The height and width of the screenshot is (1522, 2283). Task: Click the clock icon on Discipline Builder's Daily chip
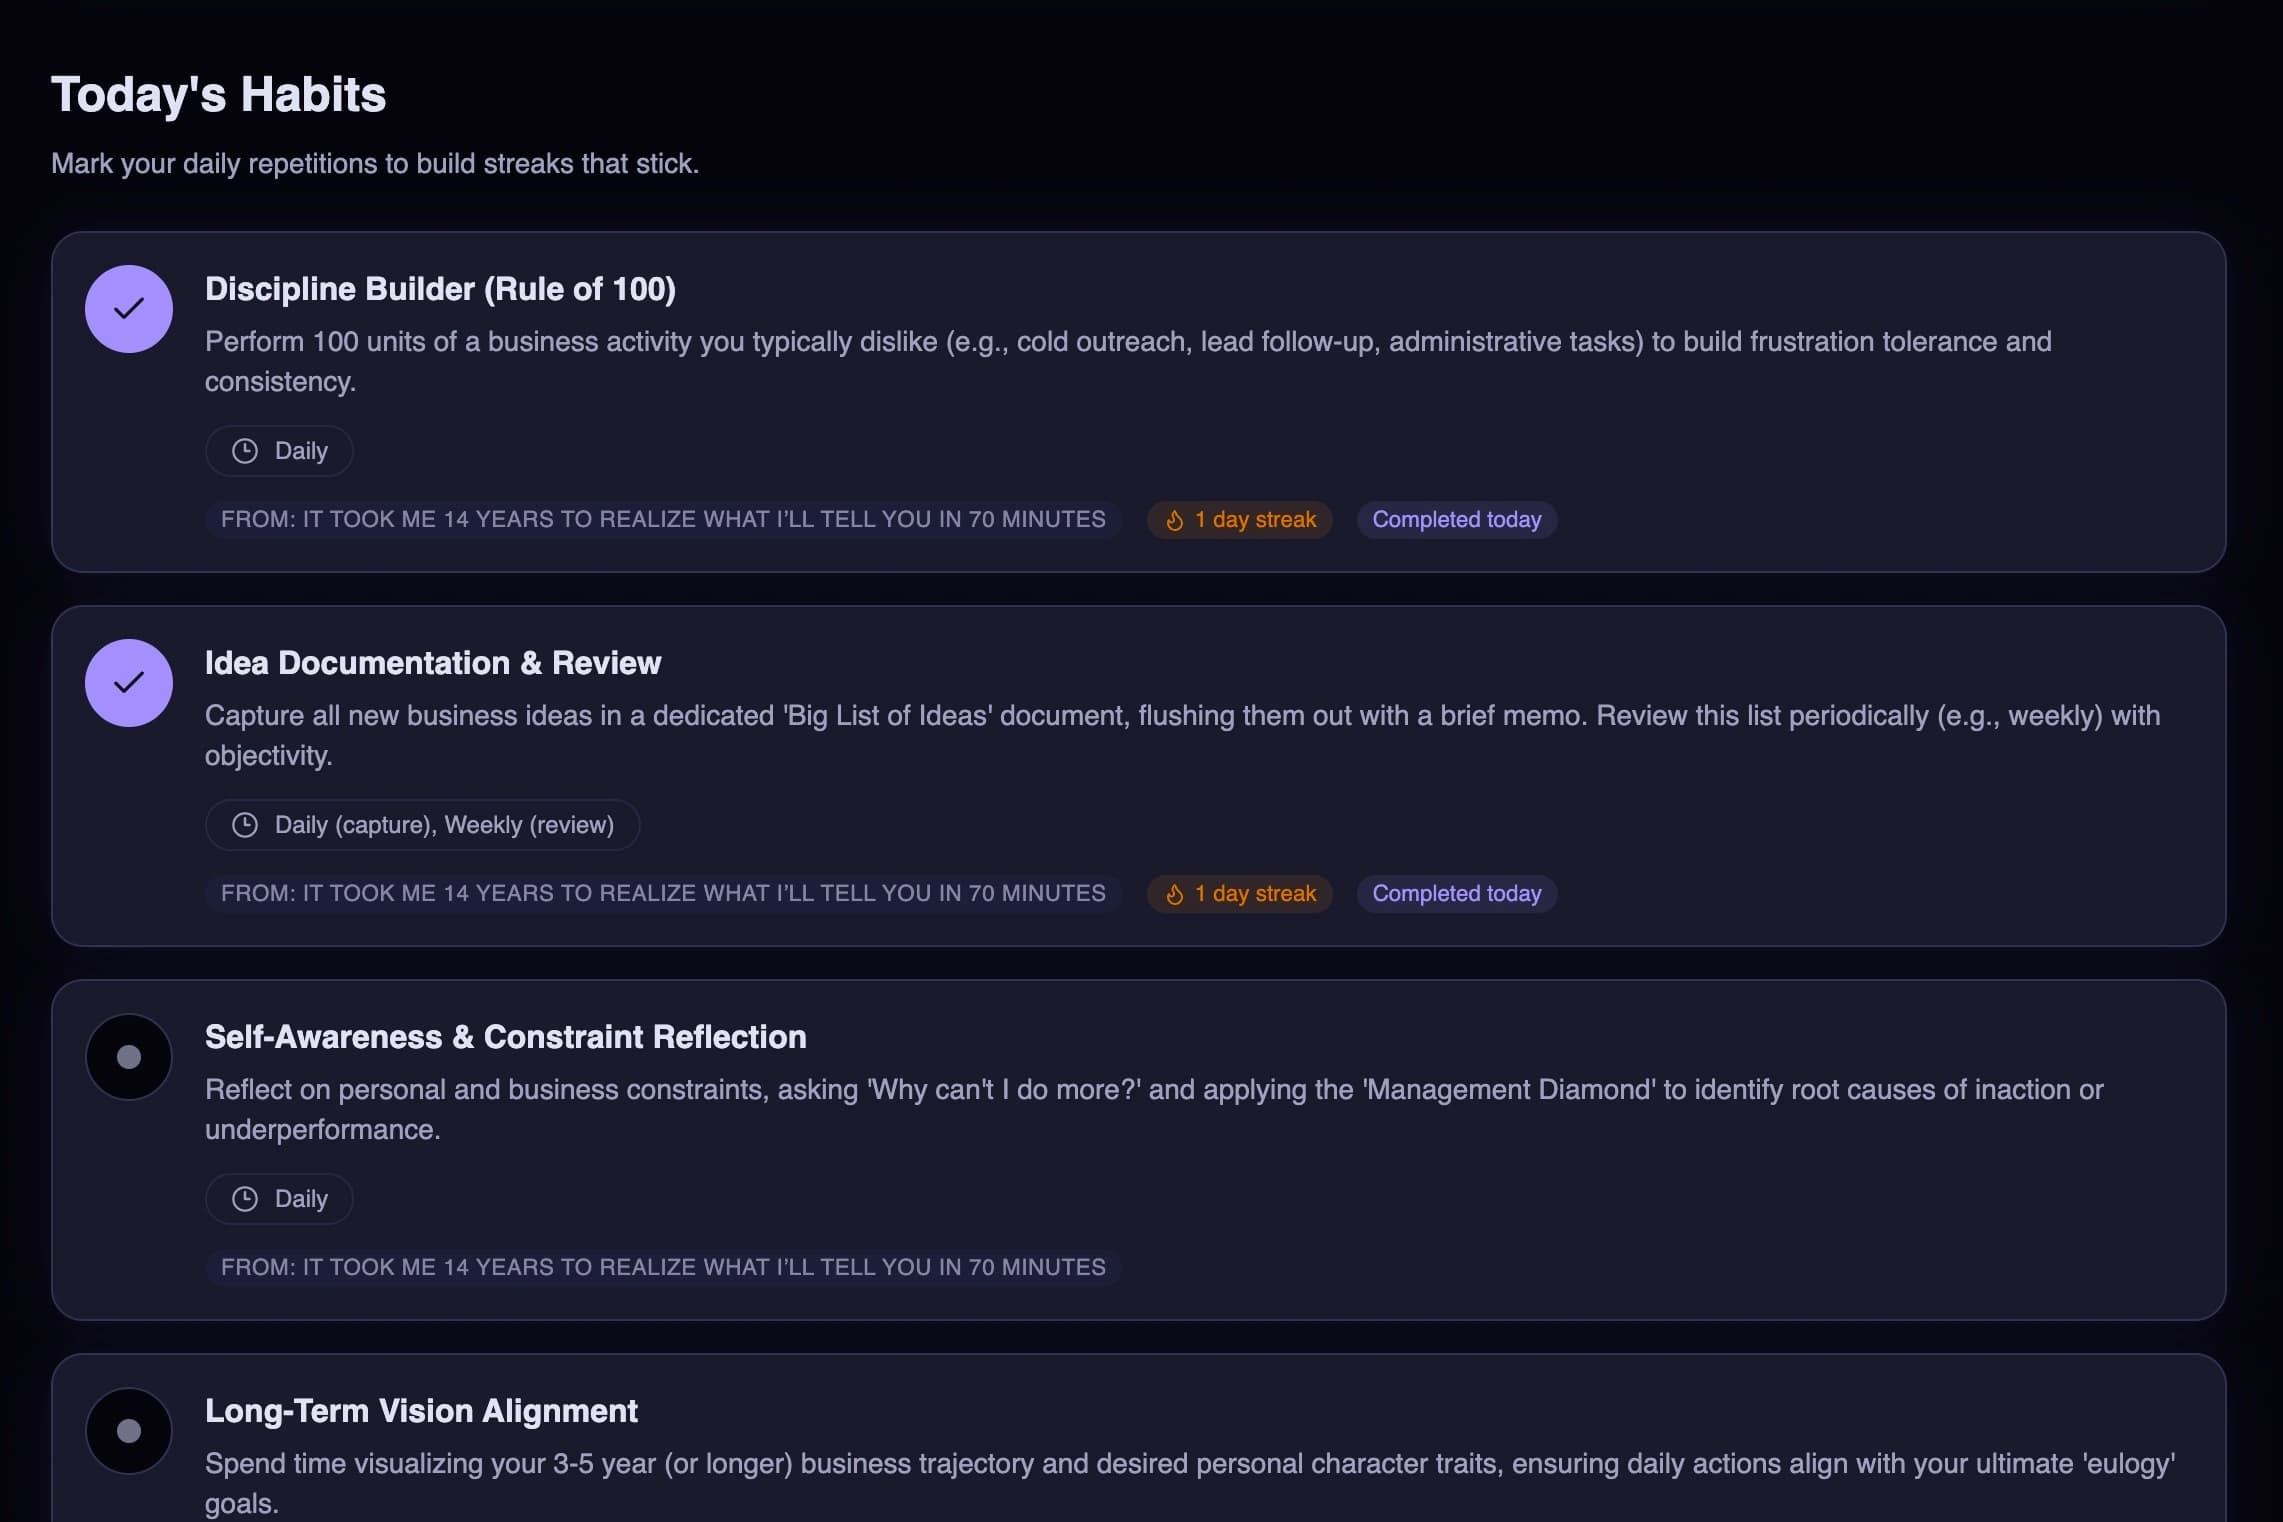point(244,451)
